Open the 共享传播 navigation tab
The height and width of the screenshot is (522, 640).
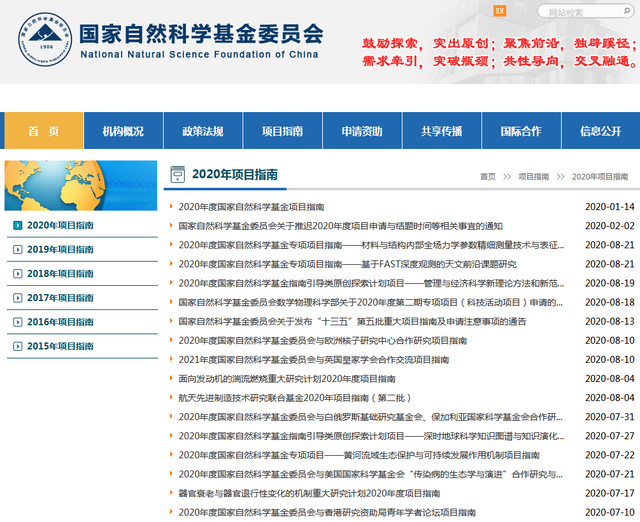tap(442, 131)
